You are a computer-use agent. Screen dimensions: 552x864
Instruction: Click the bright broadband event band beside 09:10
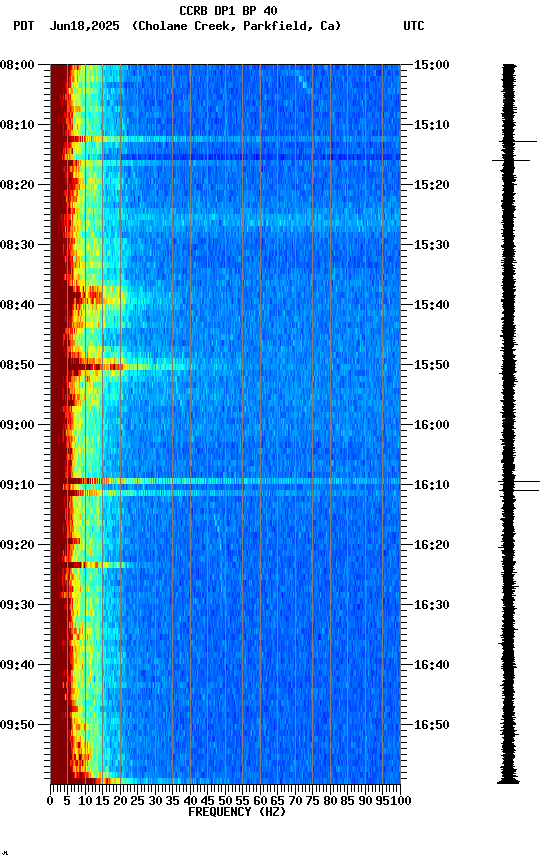click(x=225, y=482)
